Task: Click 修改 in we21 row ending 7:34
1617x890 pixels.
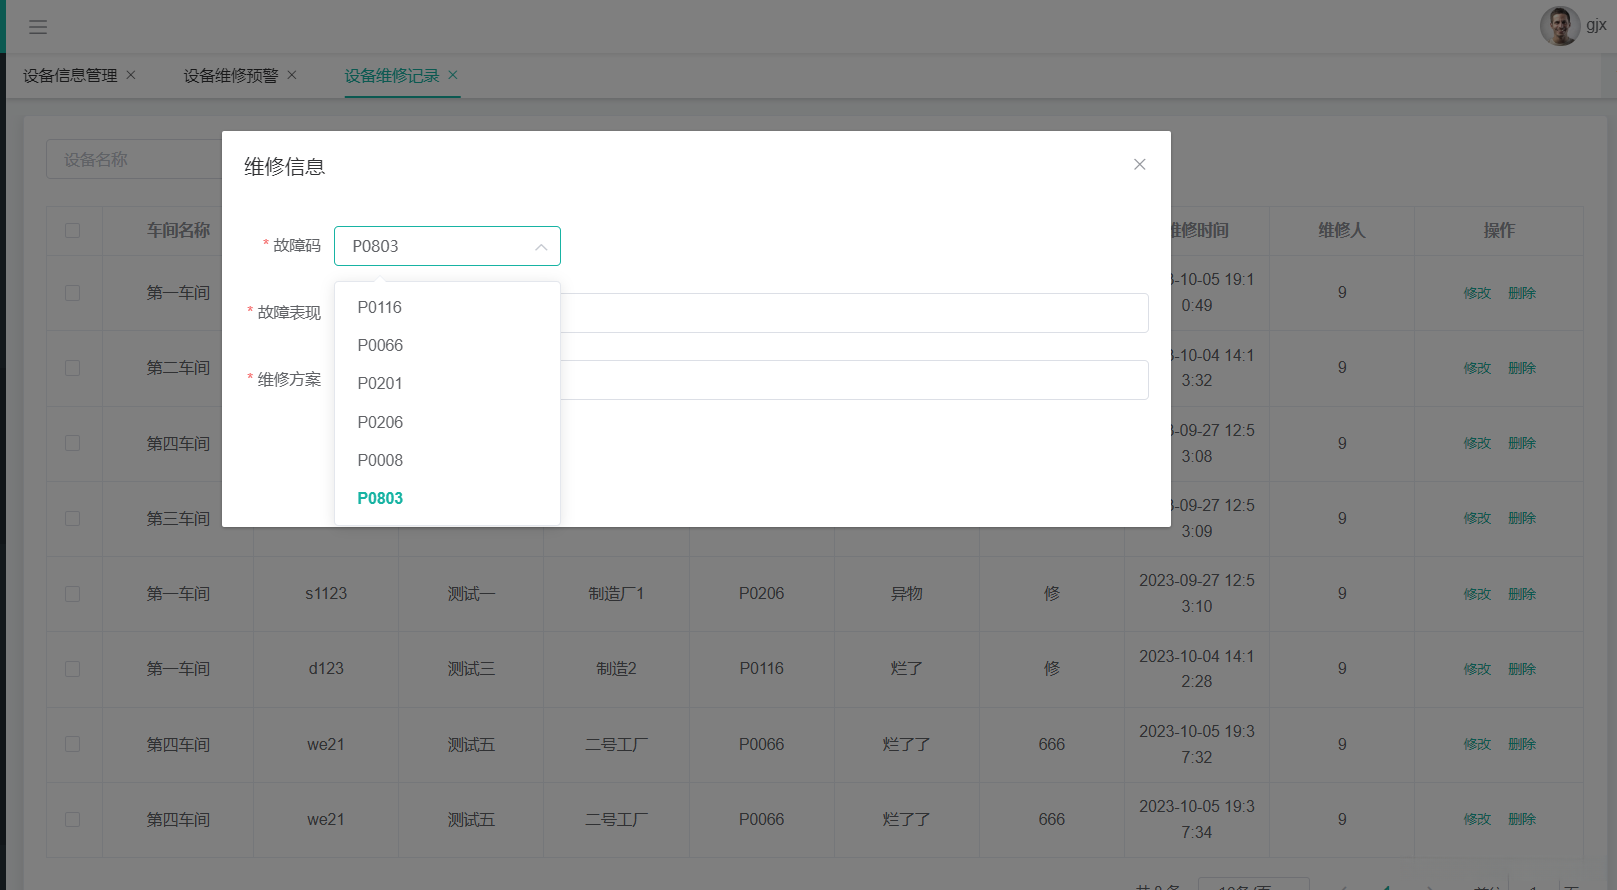Action: tap(1477, 819)
